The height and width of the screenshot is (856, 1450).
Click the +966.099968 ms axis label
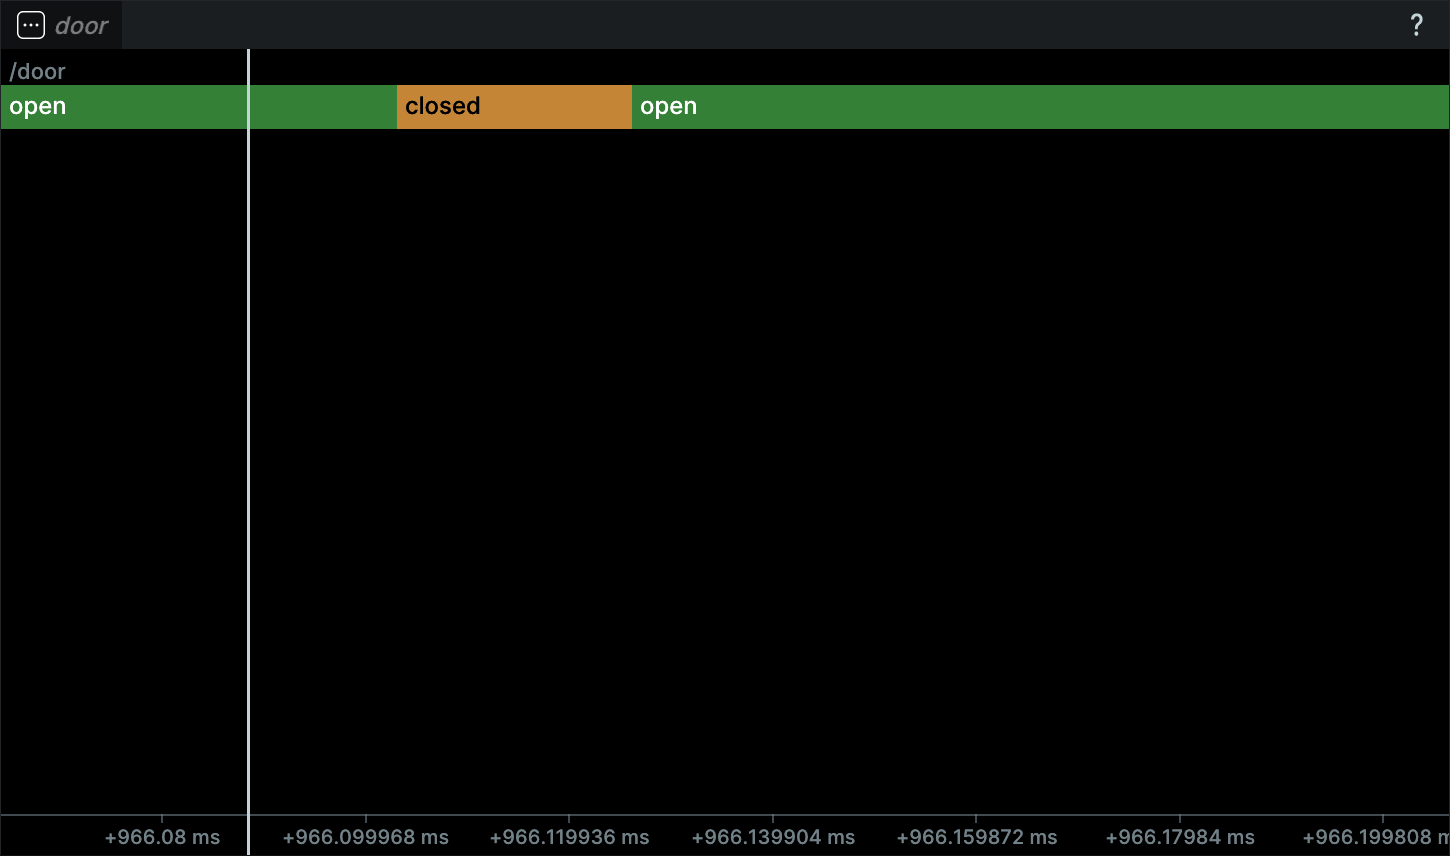tap(366, 837)
